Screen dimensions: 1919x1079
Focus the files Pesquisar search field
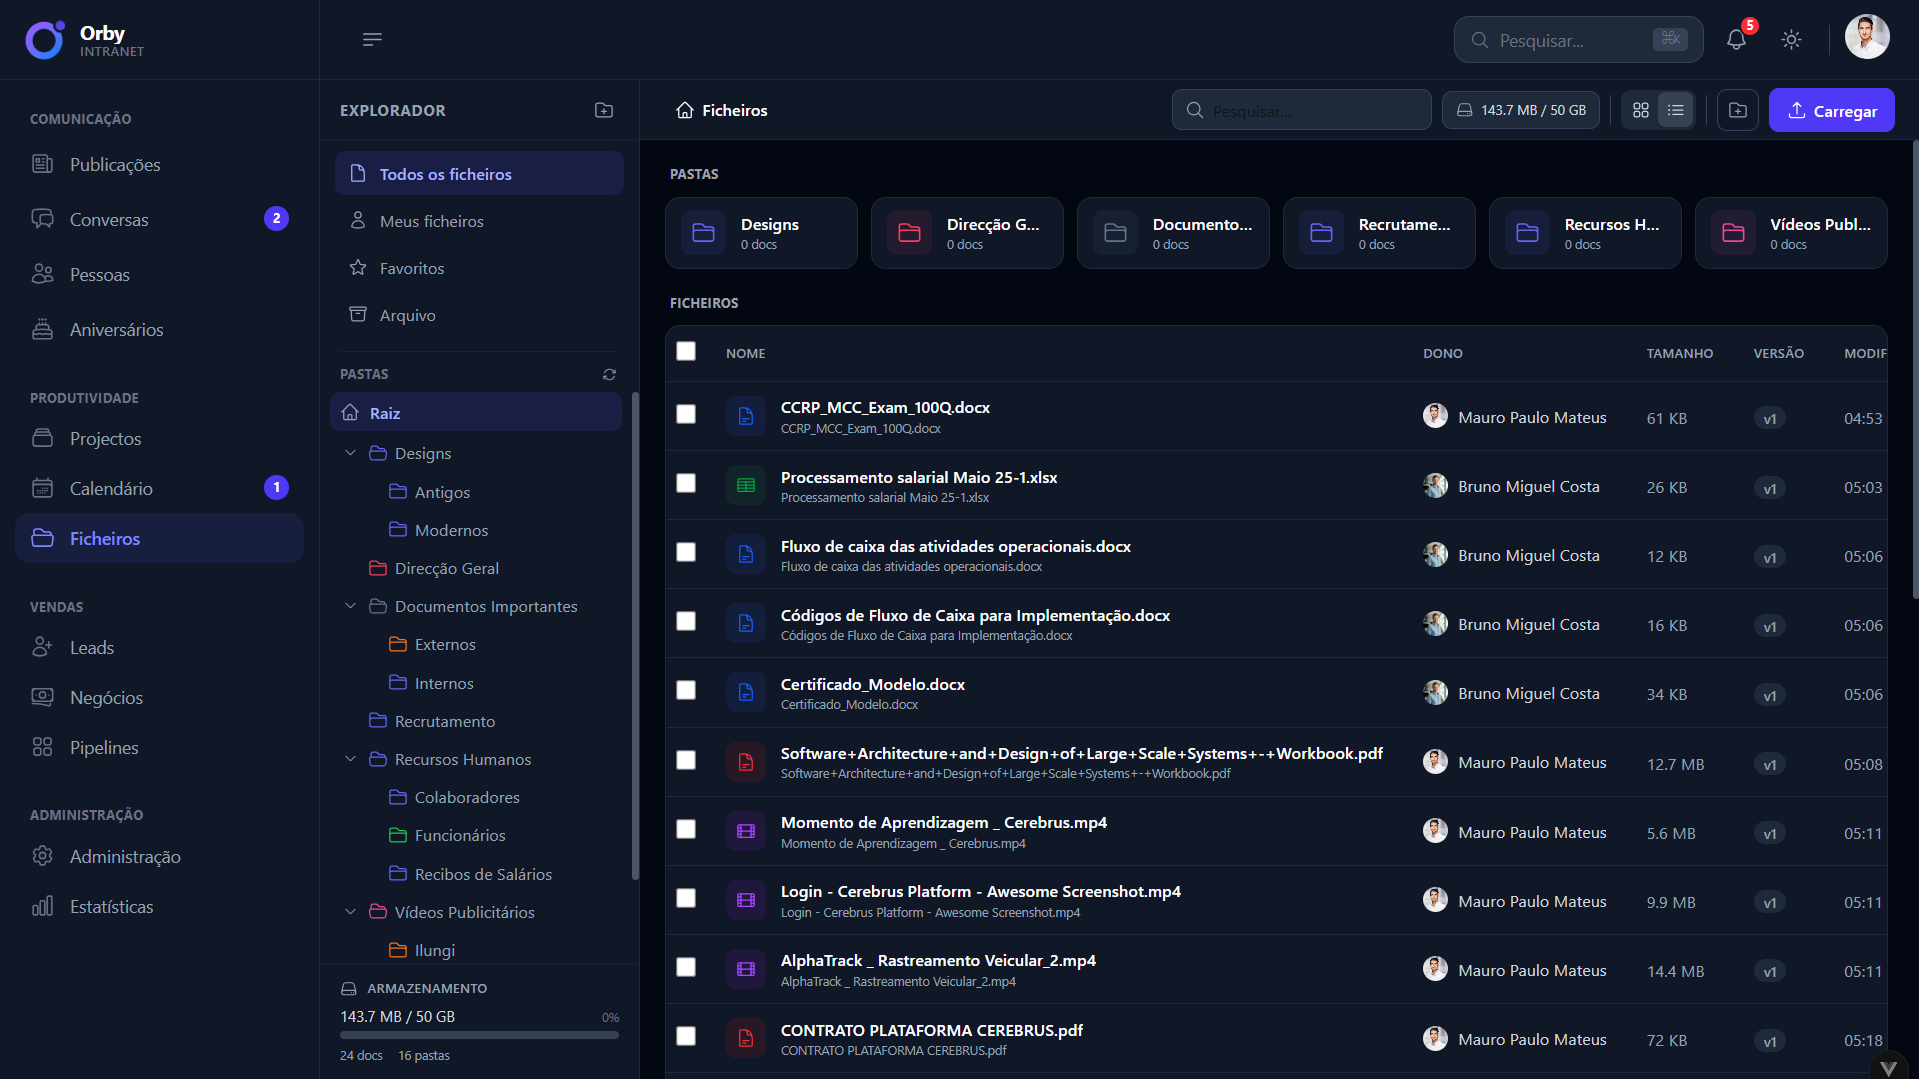1301,110
